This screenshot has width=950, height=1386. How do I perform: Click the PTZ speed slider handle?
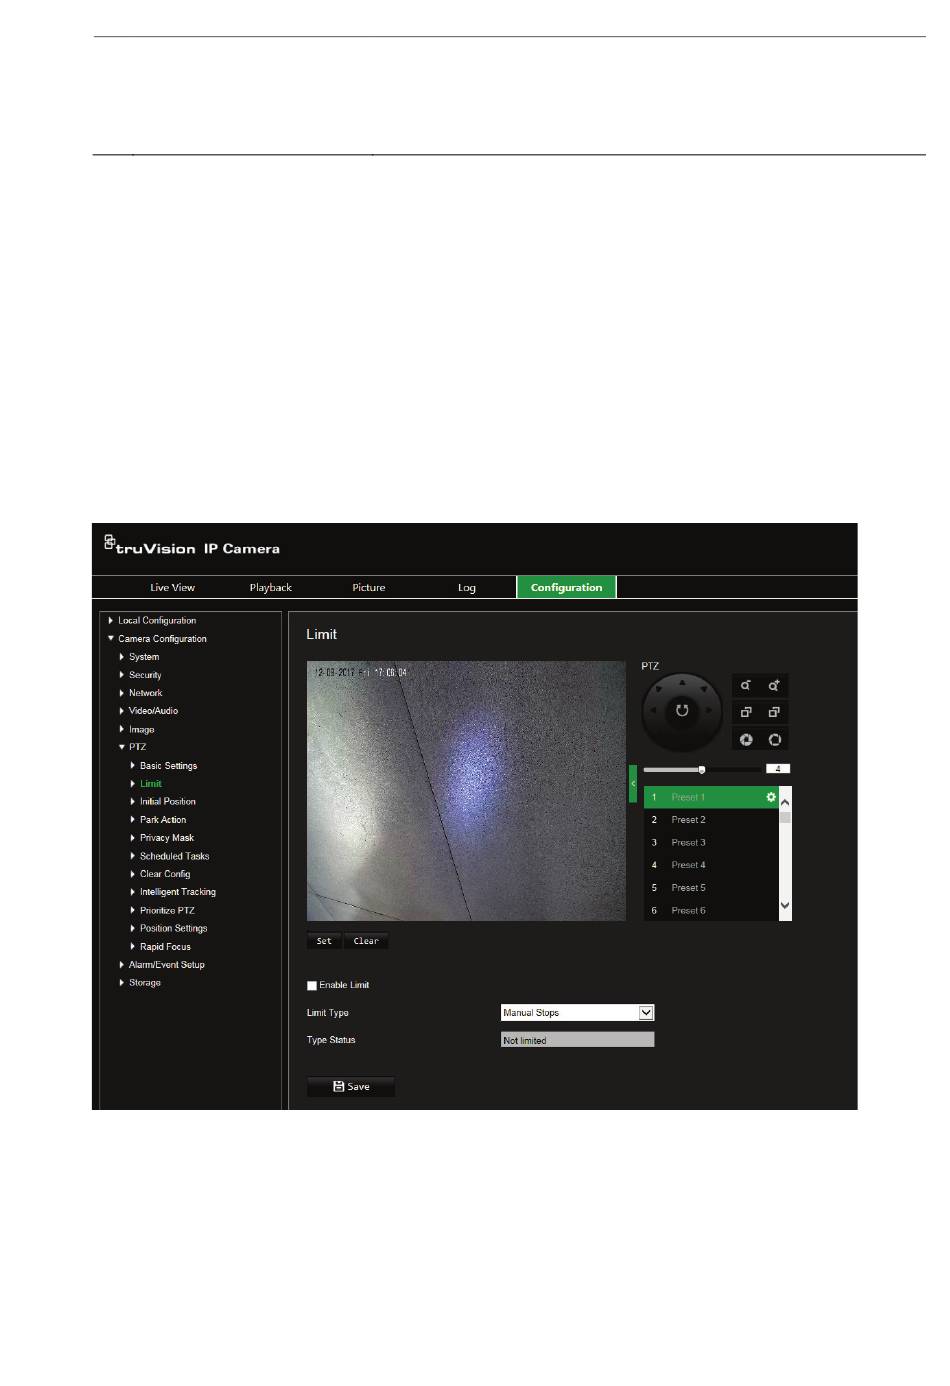tap(702, 770)
